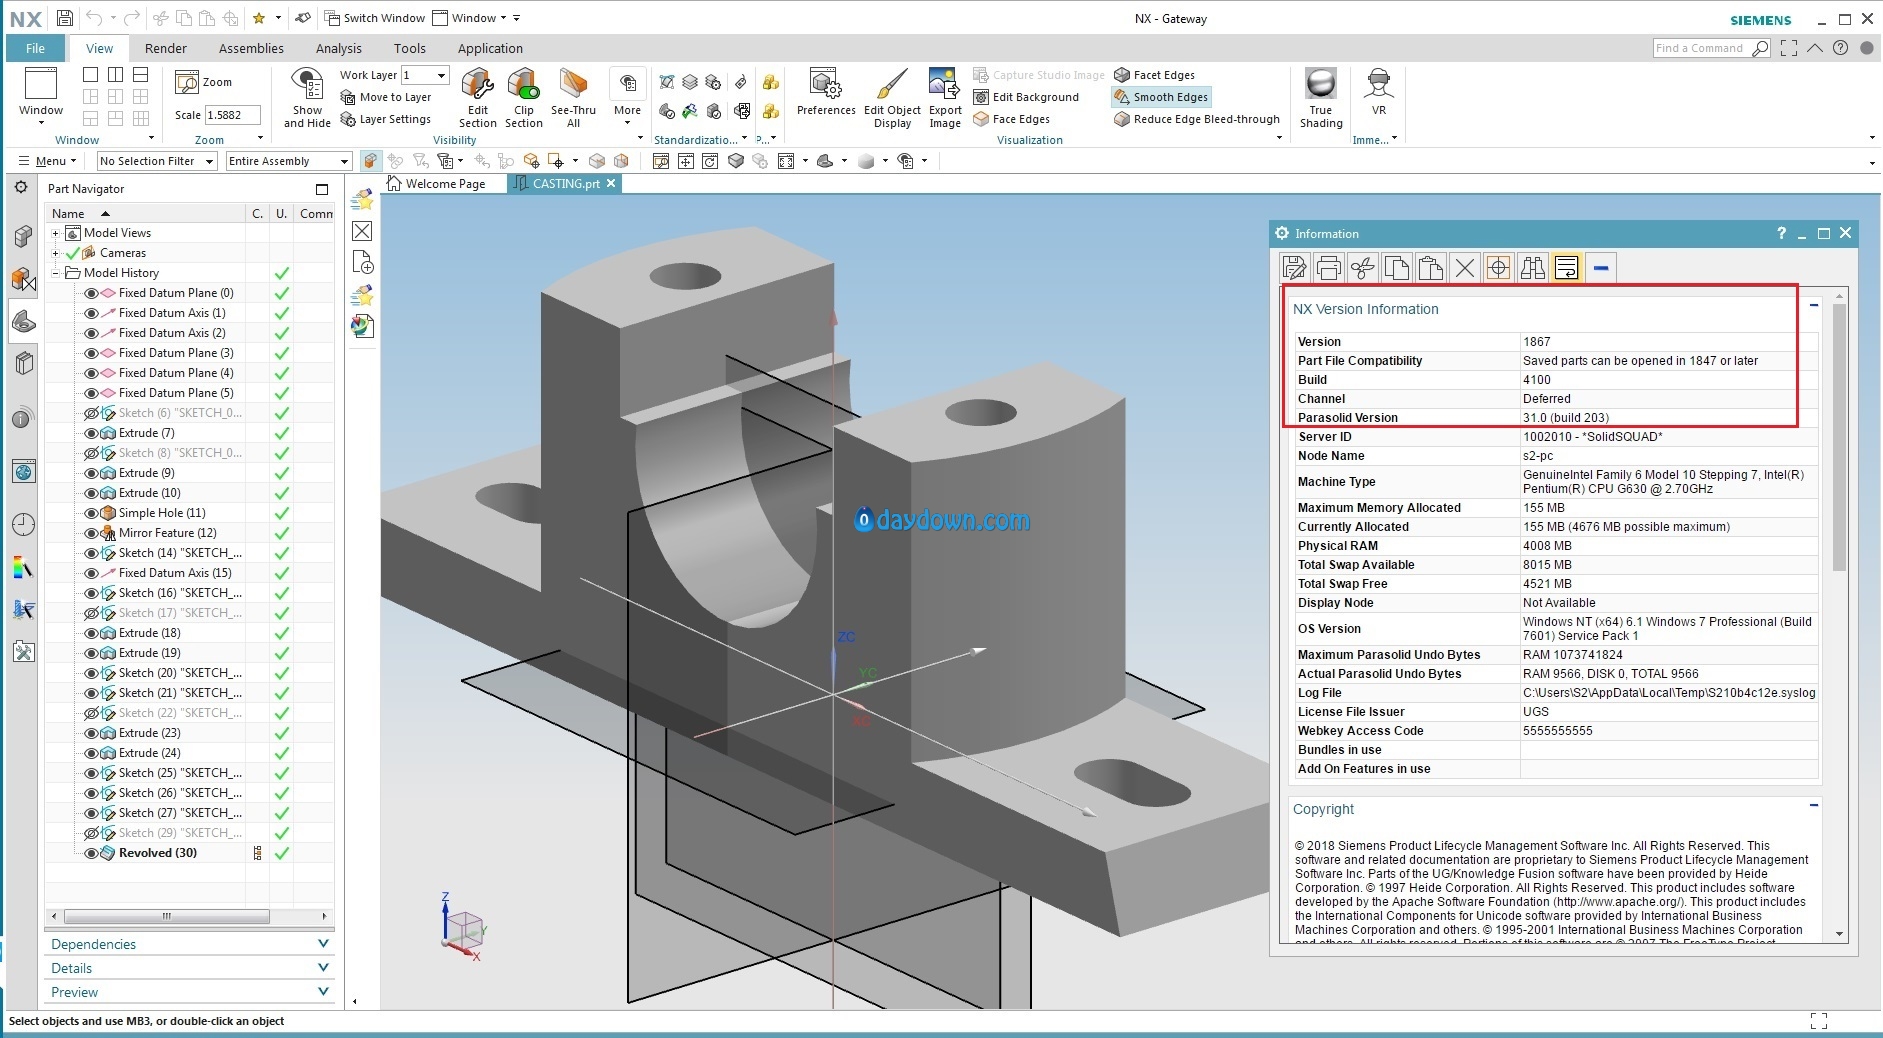The height and width of the screenshot is (1038, 1883).
Task: Open the Web Browser globe sidebar icon
Action: point(23,472)
